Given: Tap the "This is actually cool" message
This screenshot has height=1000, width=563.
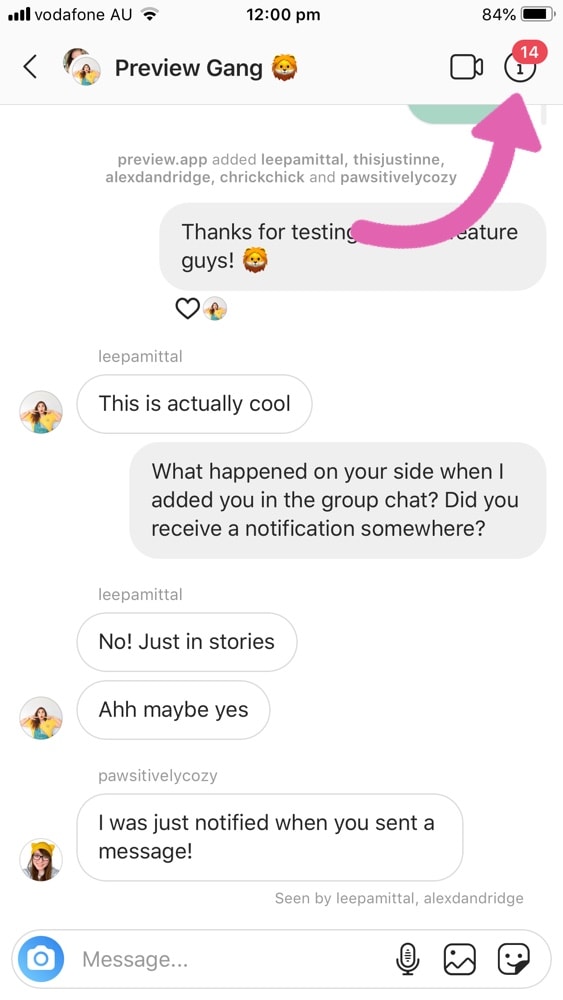Looking at the screenshot, I should [194, 404].
